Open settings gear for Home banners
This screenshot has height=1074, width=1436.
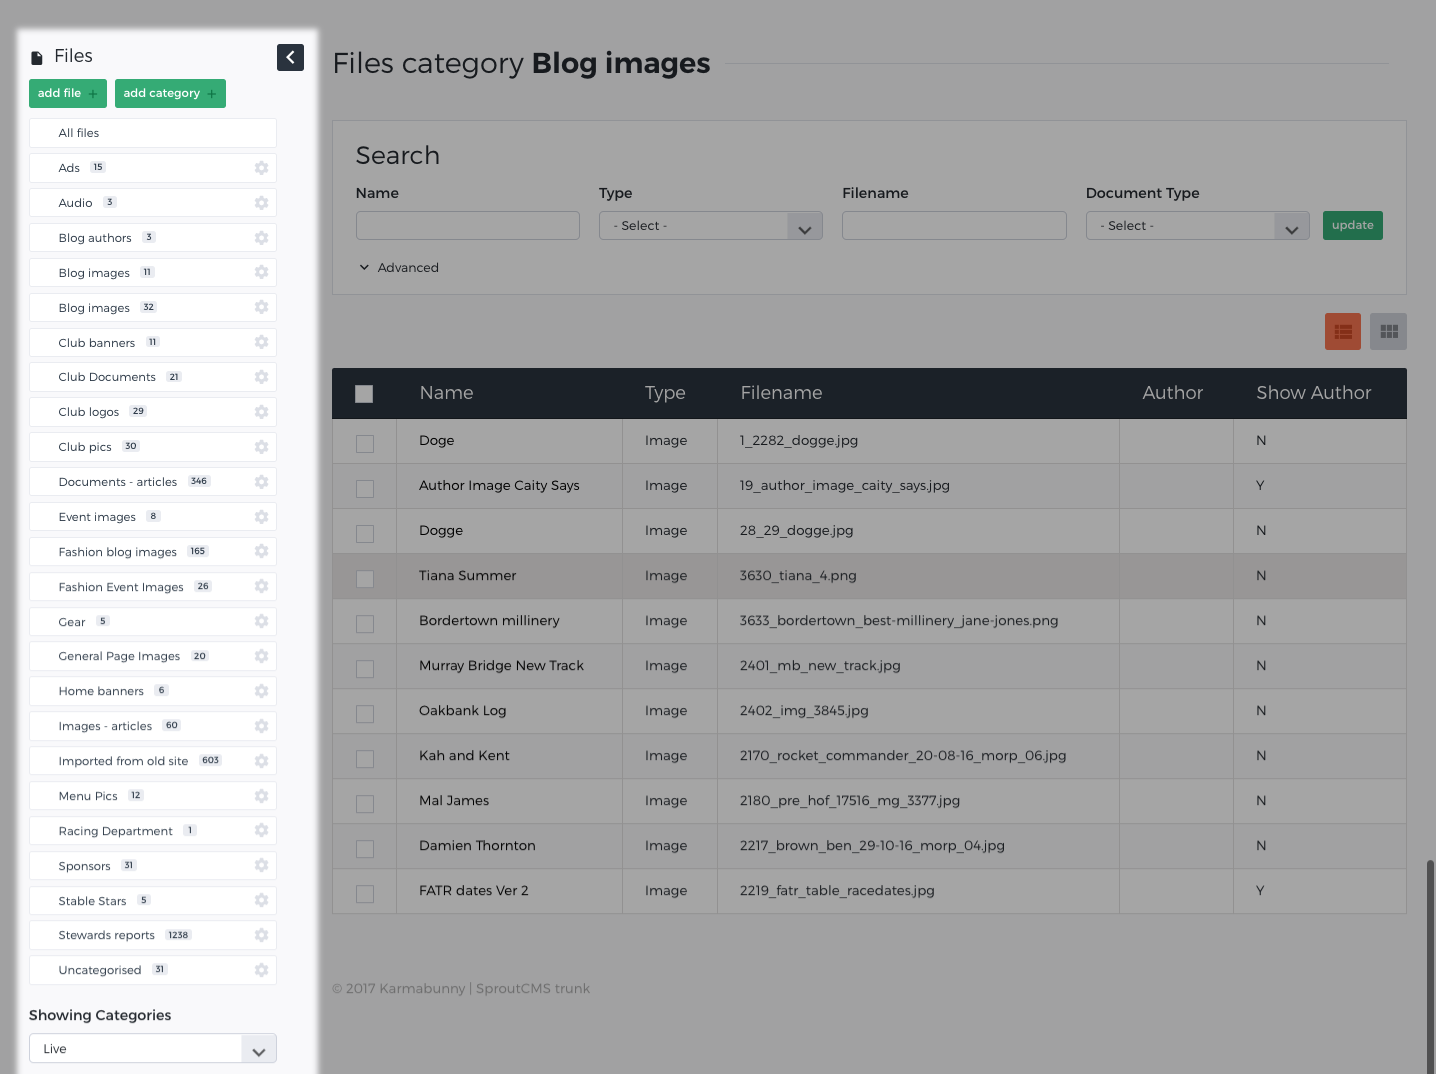261,691
